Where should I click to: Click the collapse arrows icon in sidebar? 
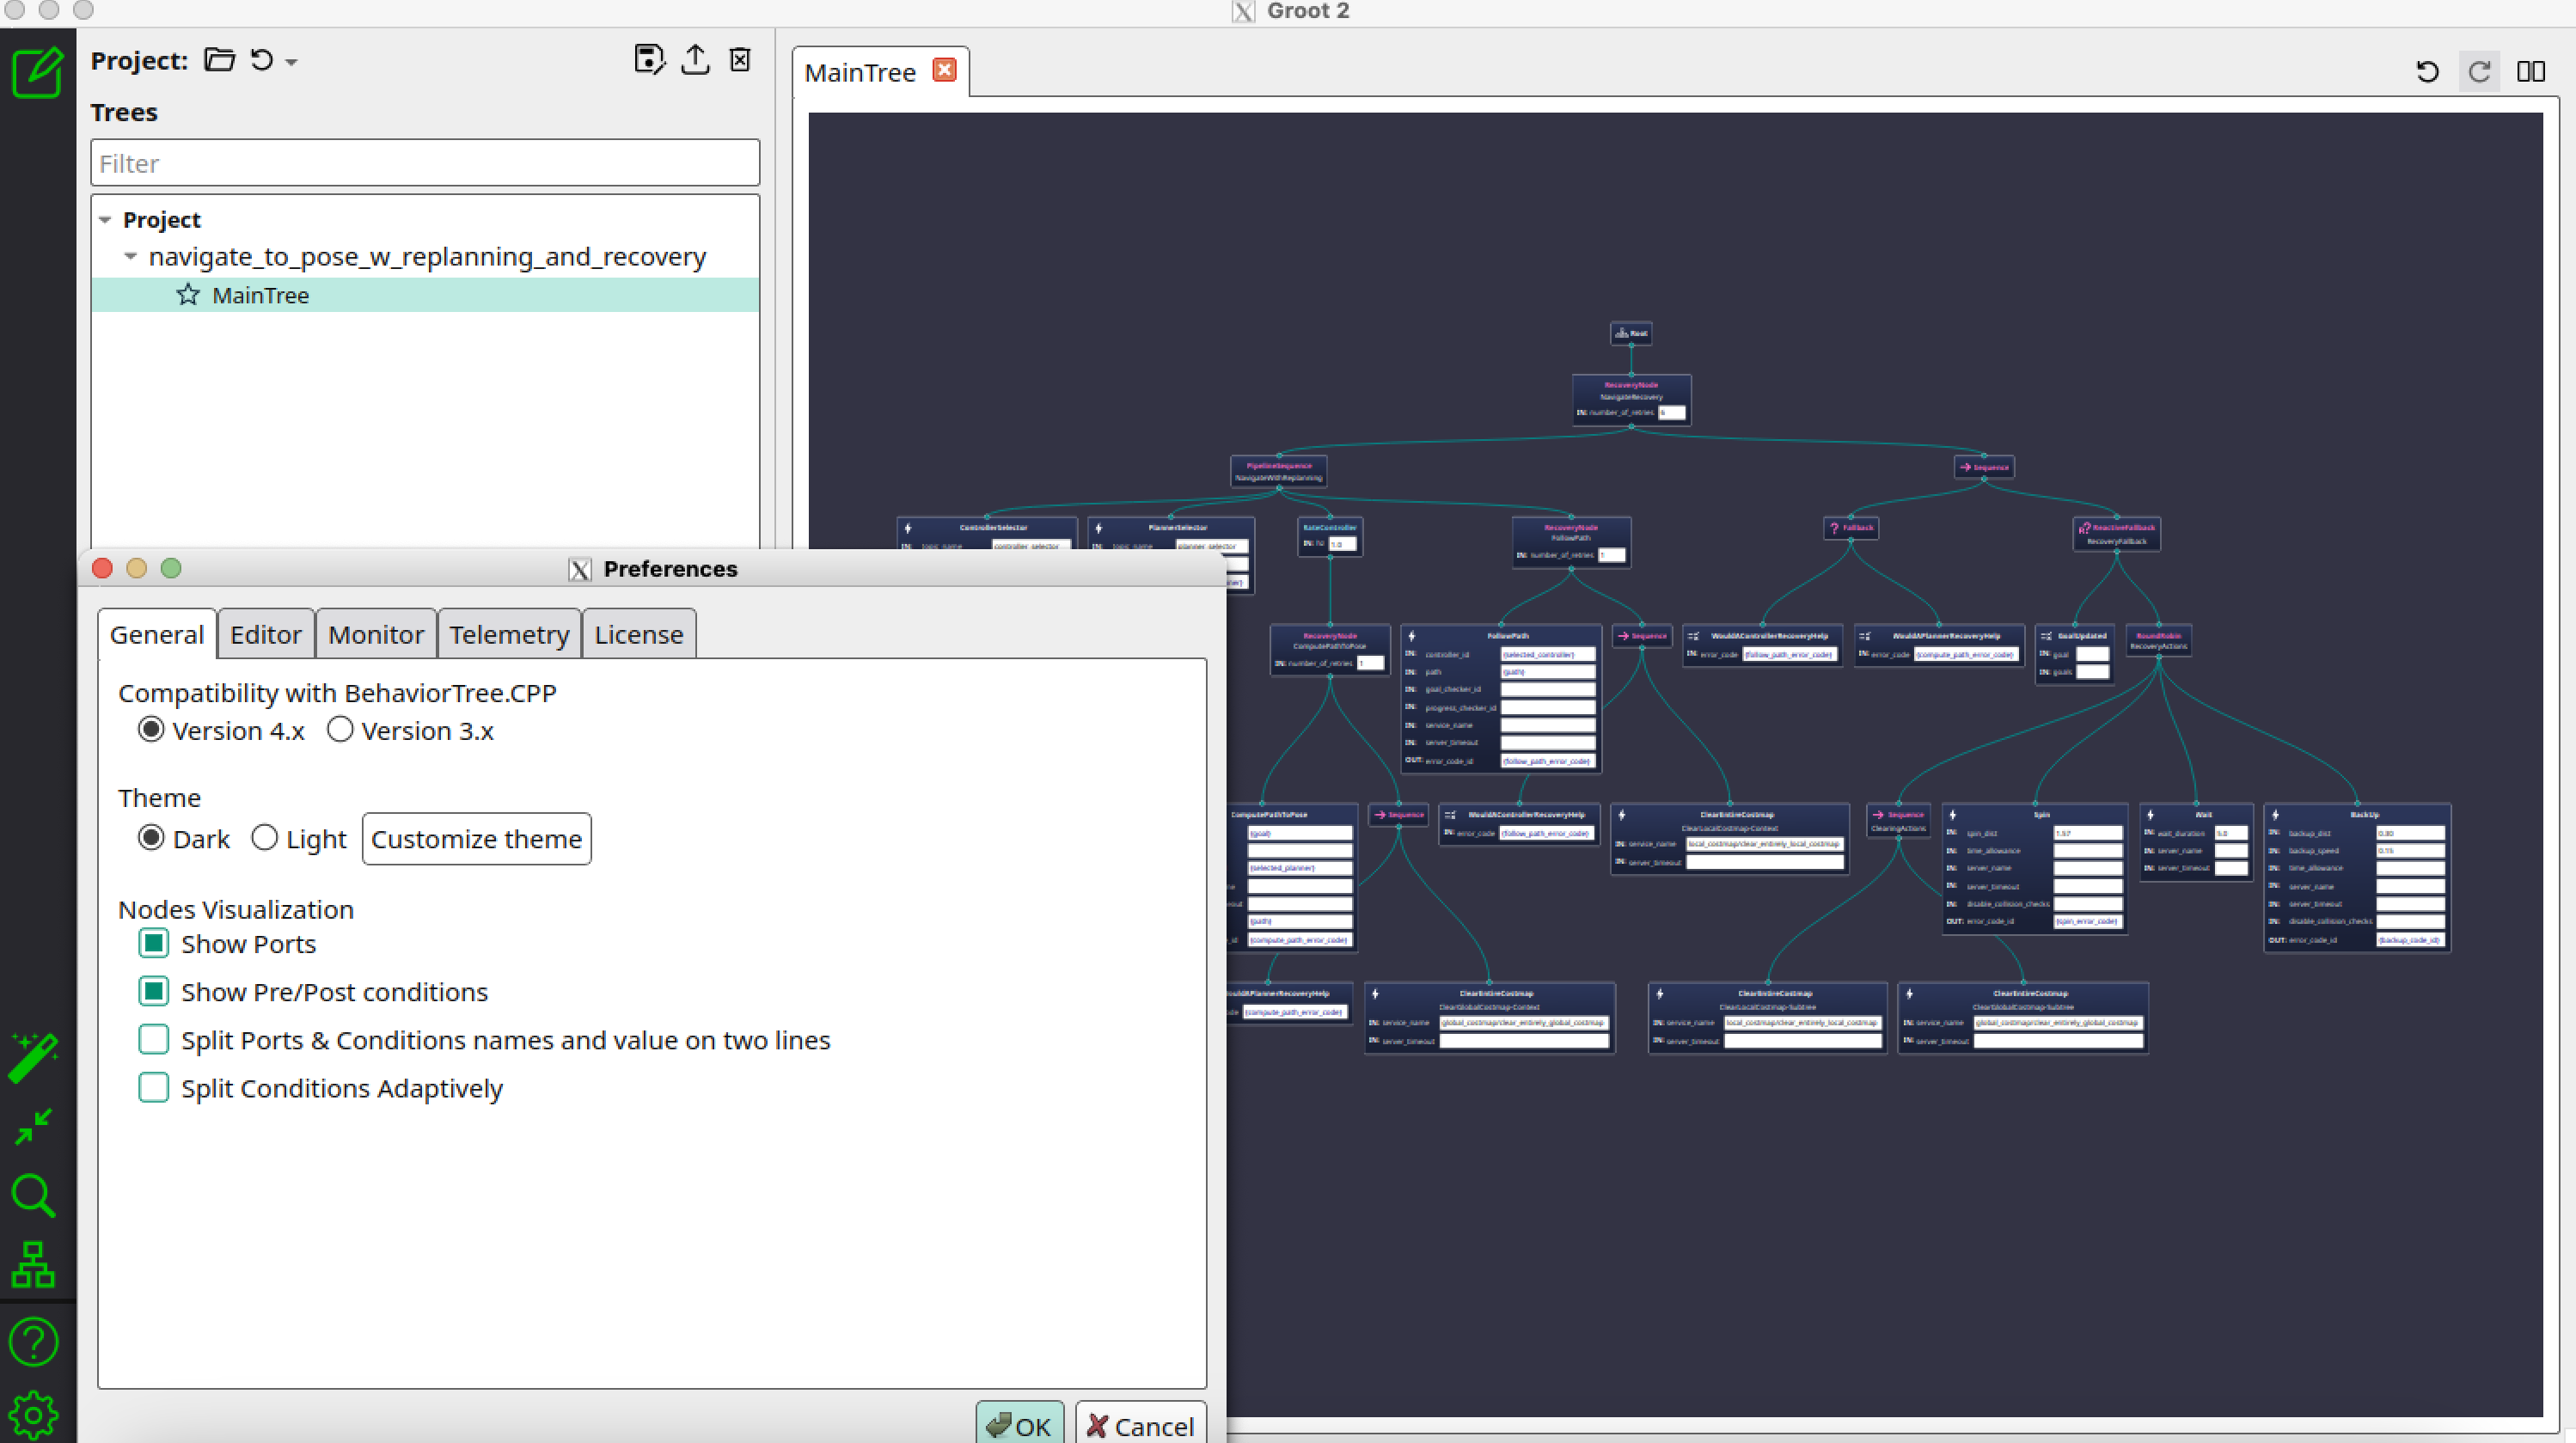(x=33, y=1127)
